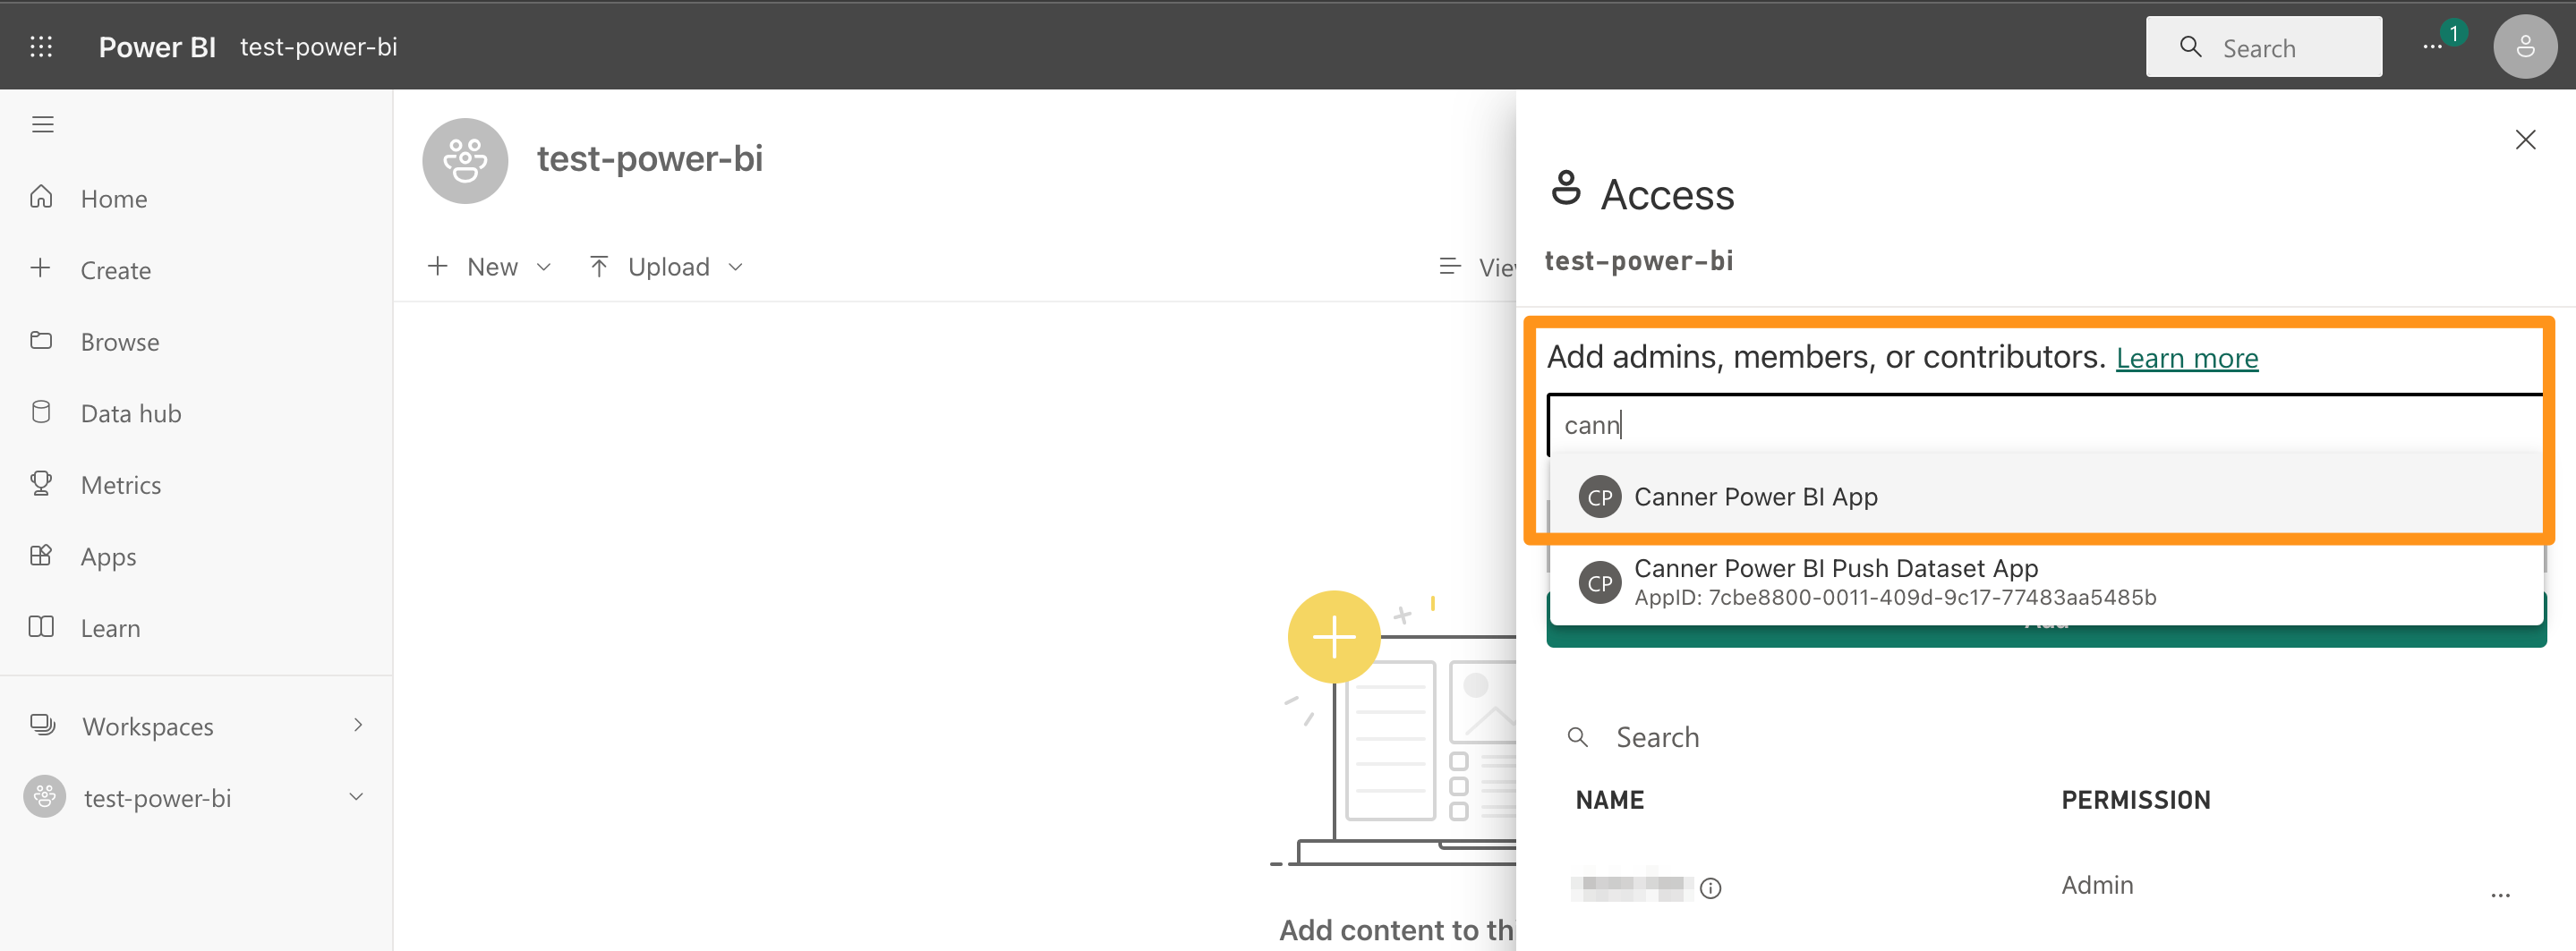The image size is (2576, 951).
Task: Click the Upload arrow icon
Action: 599,266
